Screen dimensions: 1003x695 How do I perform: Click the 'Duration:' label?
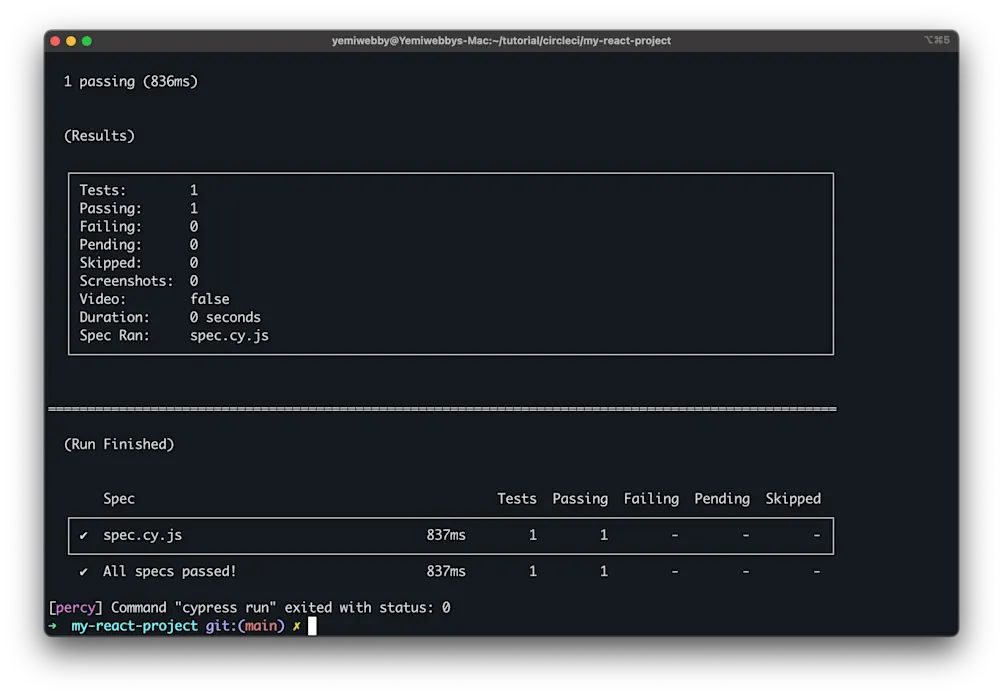coord(114,317)
